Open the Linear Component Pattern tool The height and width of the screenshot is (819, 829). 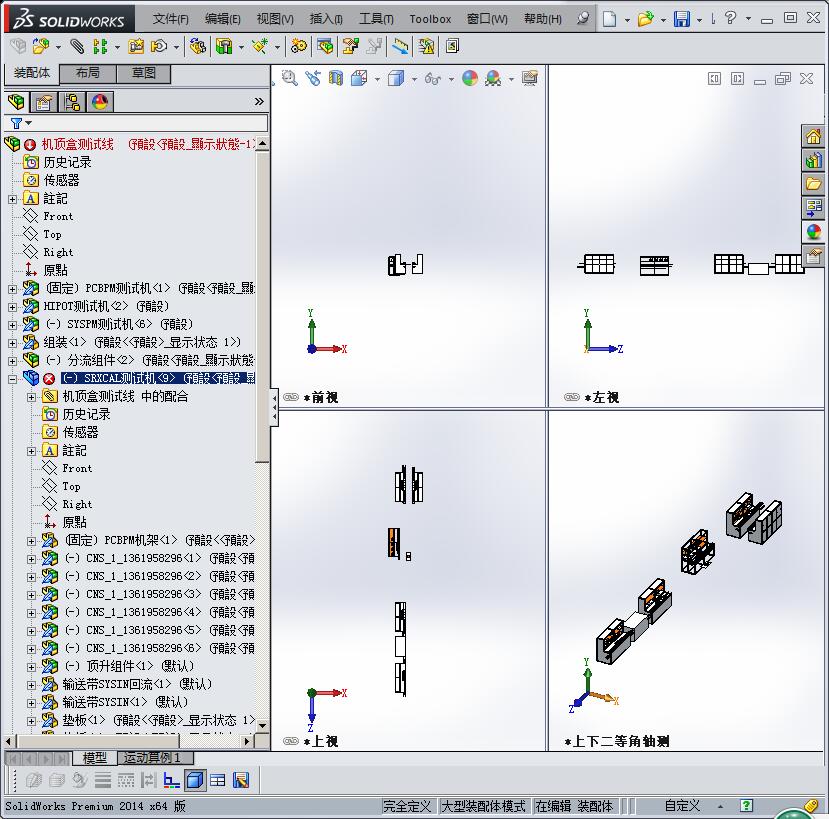coord(99,47)
